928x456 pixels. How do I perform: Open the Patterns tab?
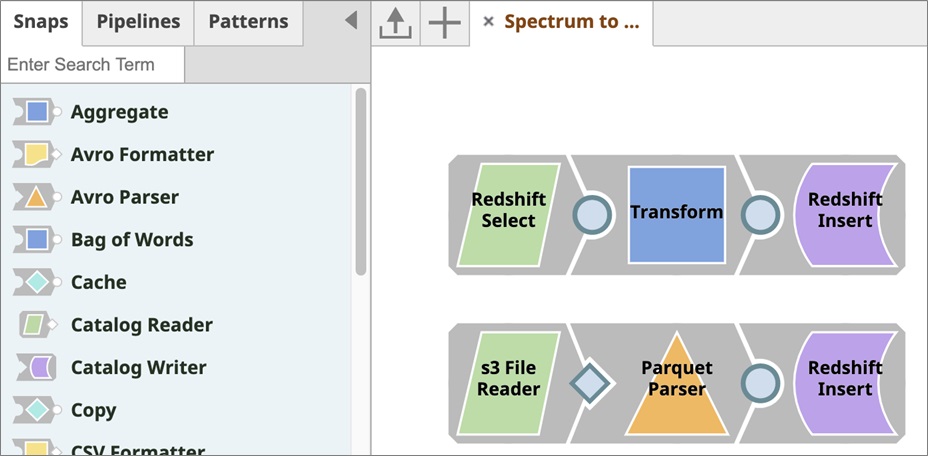pos(249,22)
